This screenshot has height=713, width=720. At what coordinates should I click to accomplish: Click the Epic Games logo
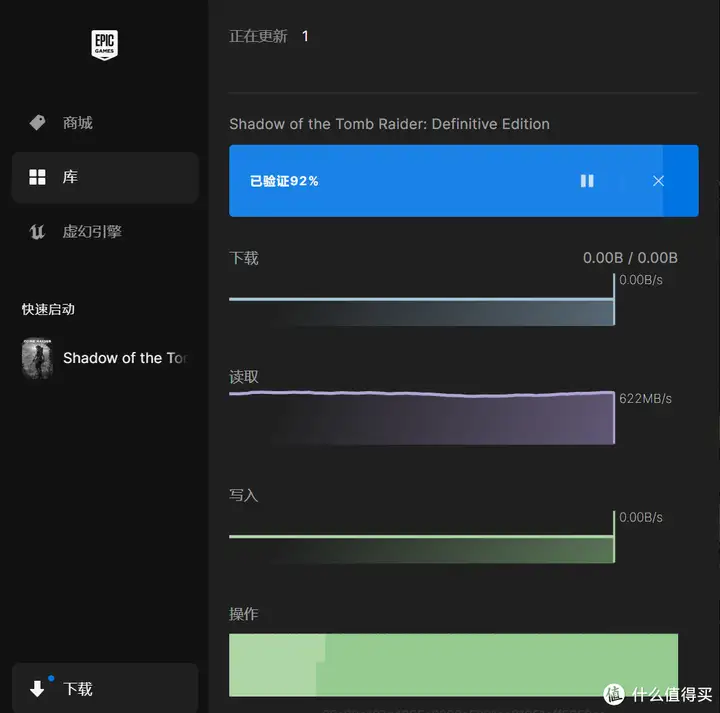[104, 45]
